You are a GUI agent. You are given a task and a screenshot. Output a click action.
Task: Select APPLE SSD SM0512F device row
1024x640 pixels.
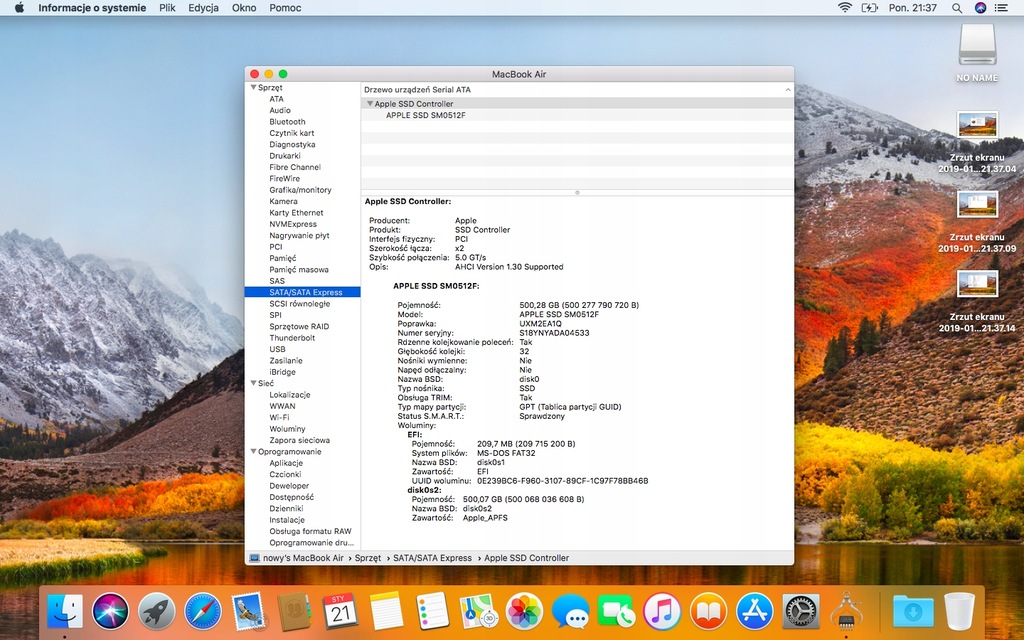click(x=425, y=115)
